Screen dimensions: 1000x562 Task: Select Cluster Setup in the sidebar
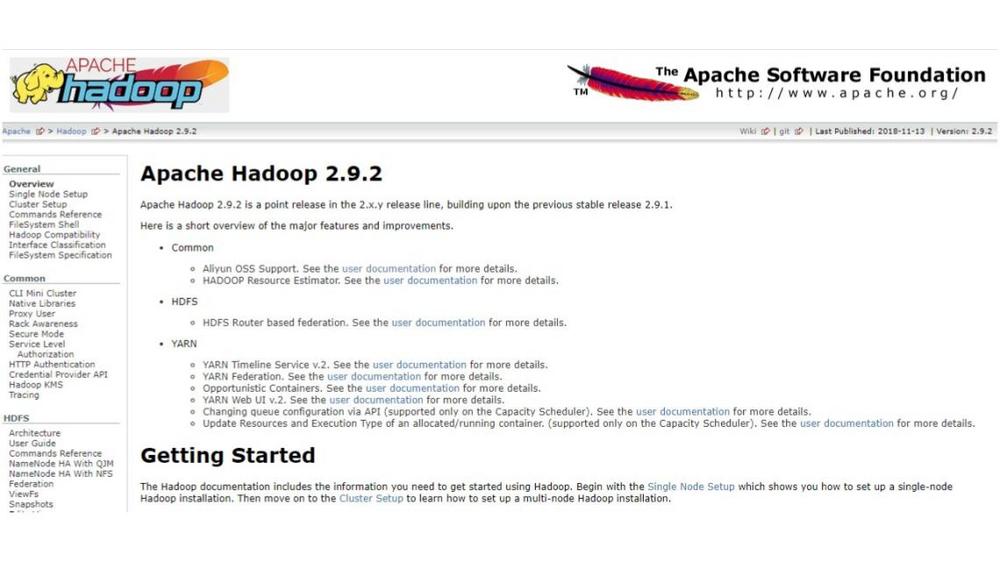(x=38, y=204)
